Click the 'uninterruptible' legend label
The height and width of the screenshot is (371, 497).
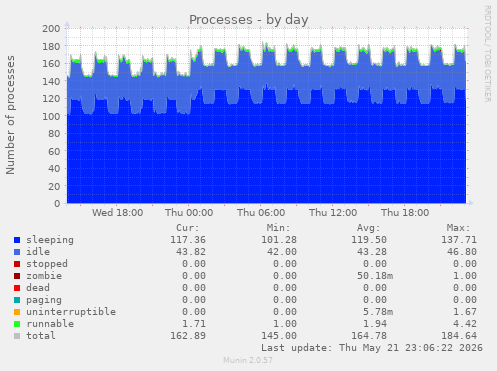[71, 312]
